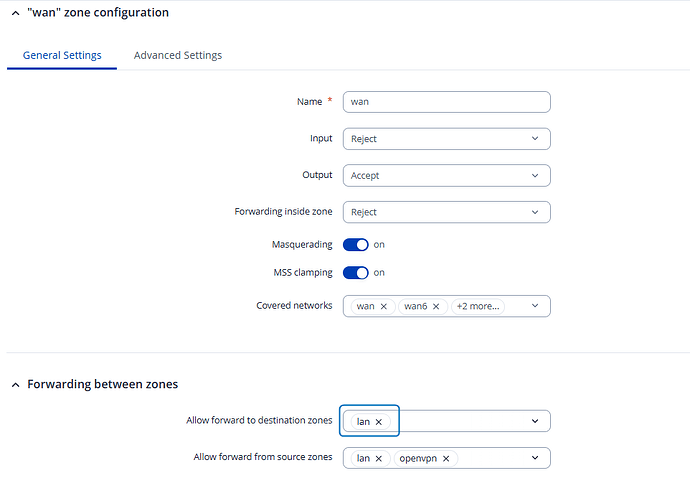This screenshot has width=690, height=477.
Task: Switch to the Advanced Settings tab
Action: pos(178,55)
